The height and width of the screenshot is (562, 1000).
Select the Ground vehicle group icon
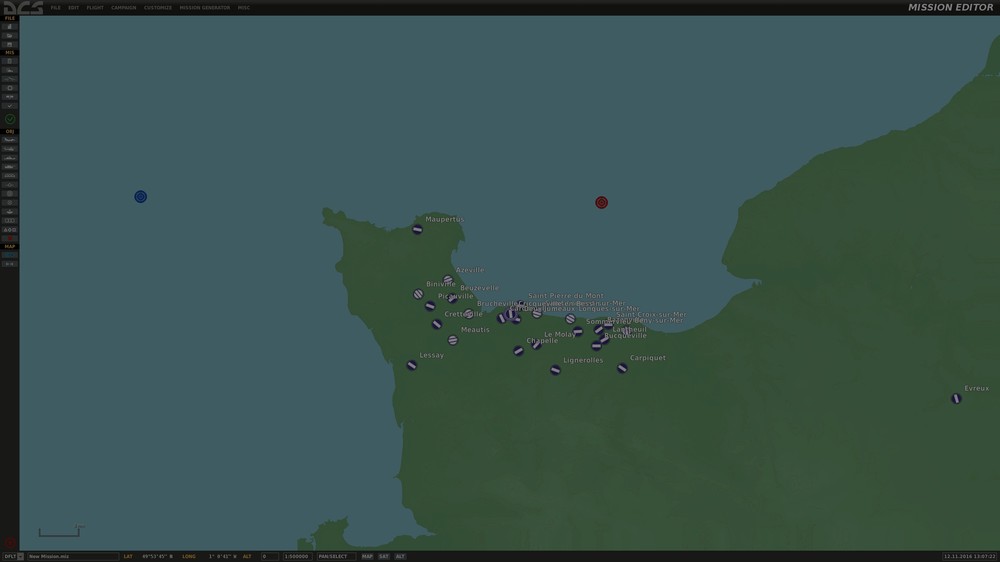pos(10,166)
